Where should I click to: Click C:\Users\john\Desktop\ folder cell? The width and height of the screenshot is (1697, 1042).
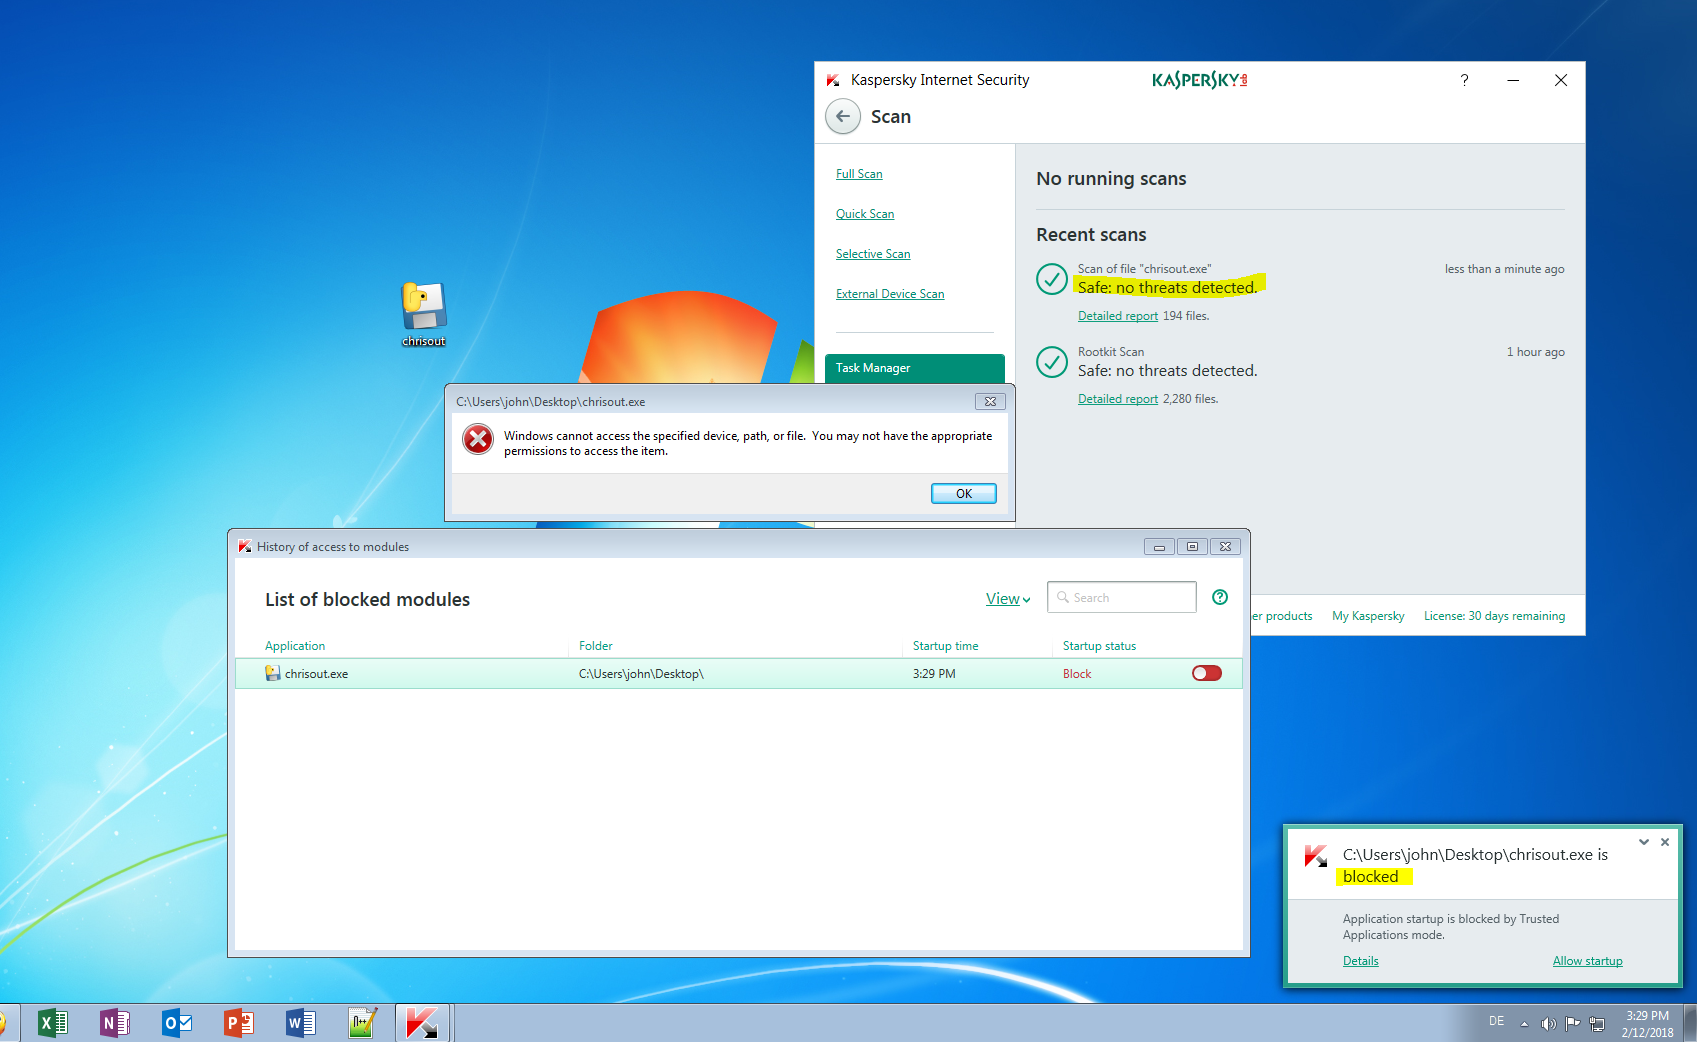pyautogui.click(x=641, y=674)
